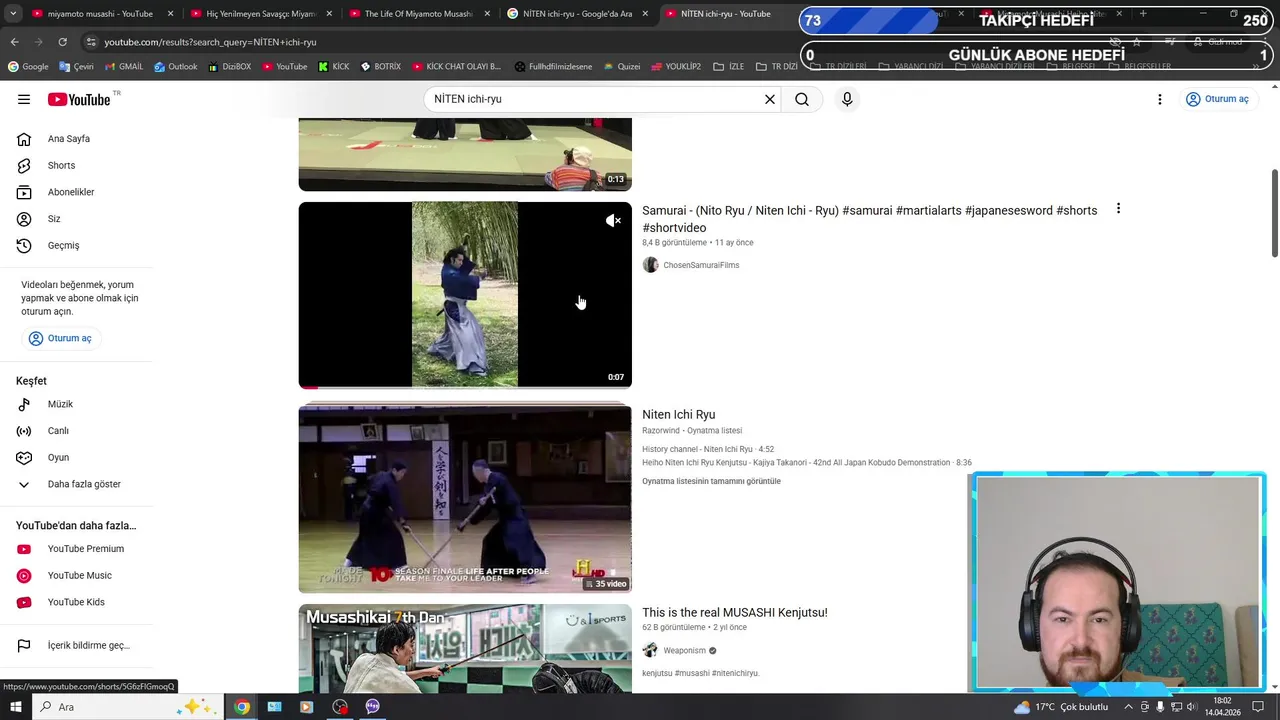Click the Weaponism channel avatar
The width and height of the screenshot is (1280, 720).
click(650, 651)
